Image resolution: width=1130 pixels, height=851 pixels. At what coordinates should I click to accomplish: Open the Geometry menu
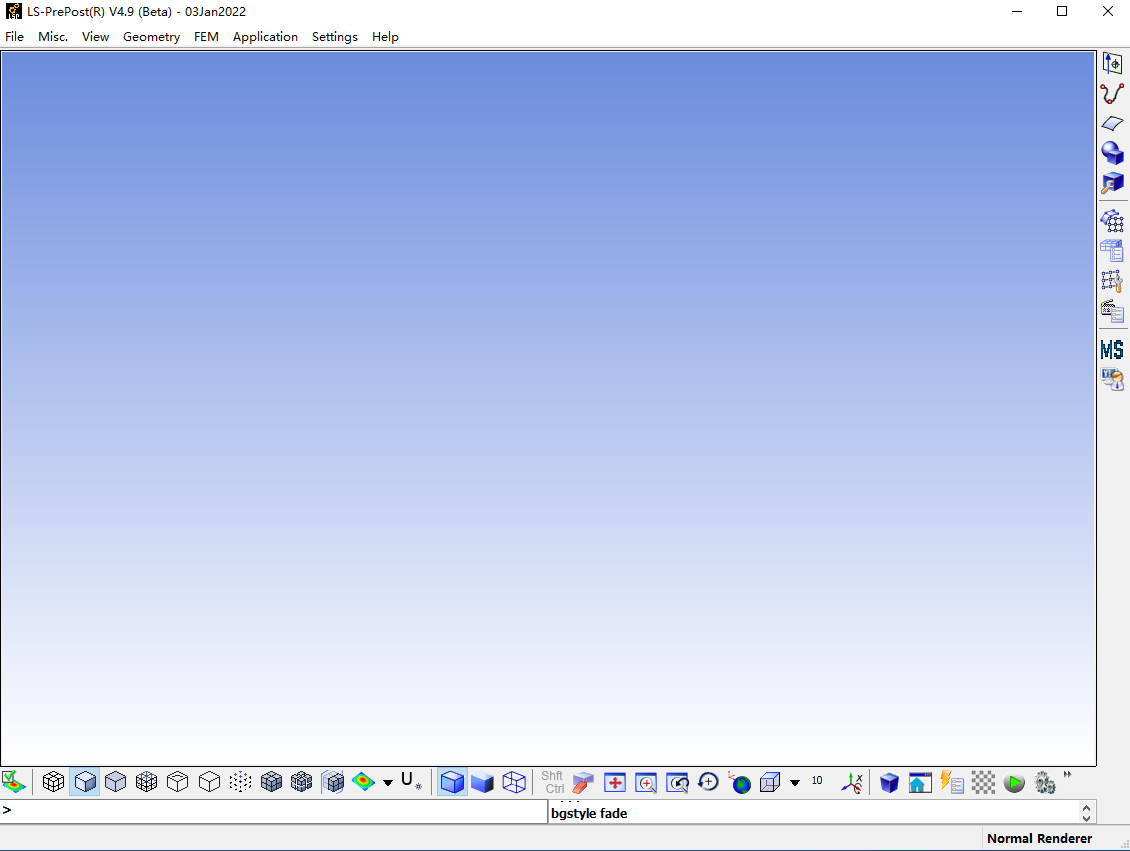tap(151, 37)
